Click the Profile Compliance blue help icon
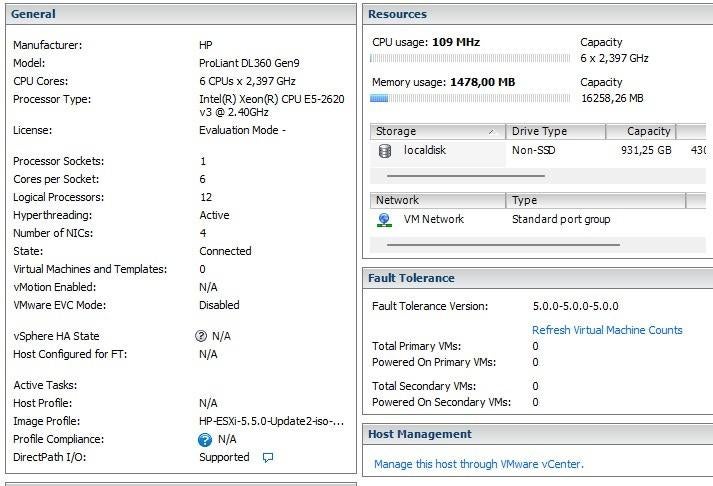Image resolution: width=713 pixels, height=486 pixels. 205,440
